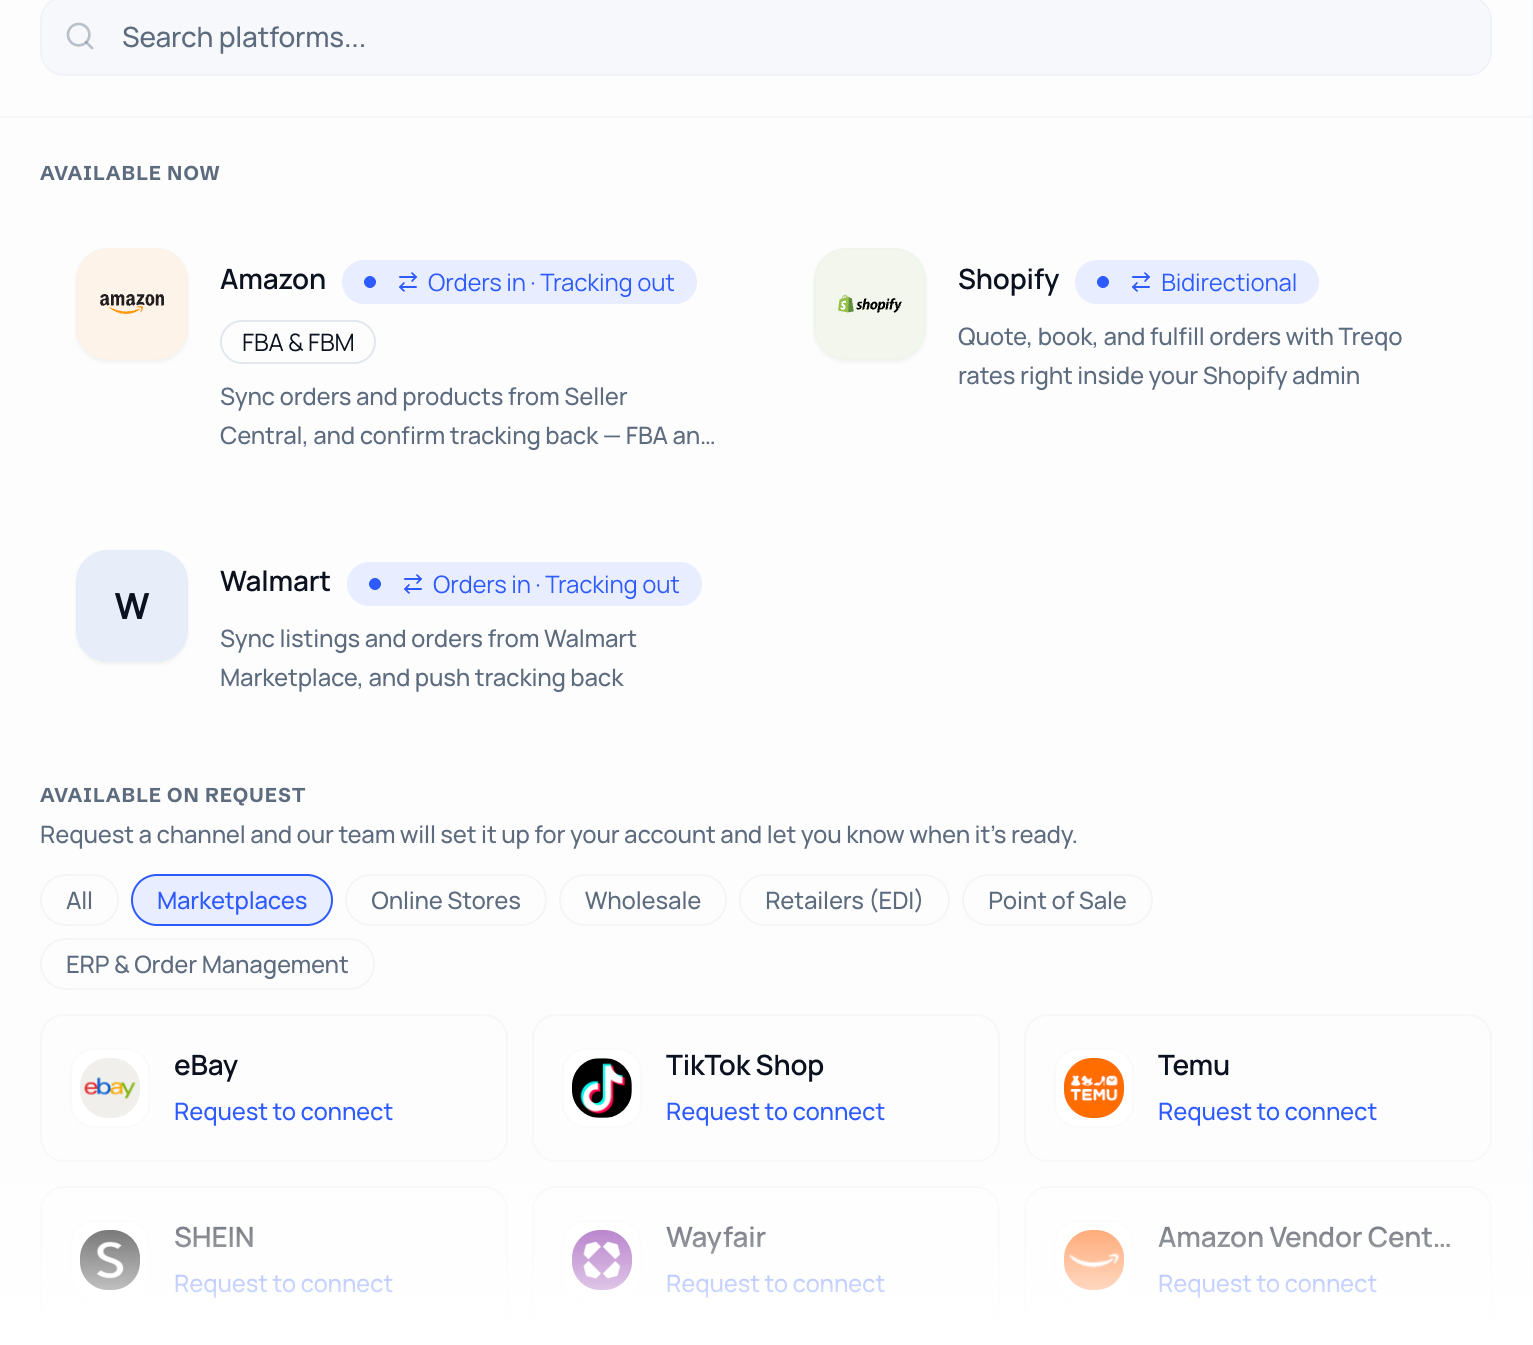Click the Wayfair logo icon

click(x=602, y=1260)
